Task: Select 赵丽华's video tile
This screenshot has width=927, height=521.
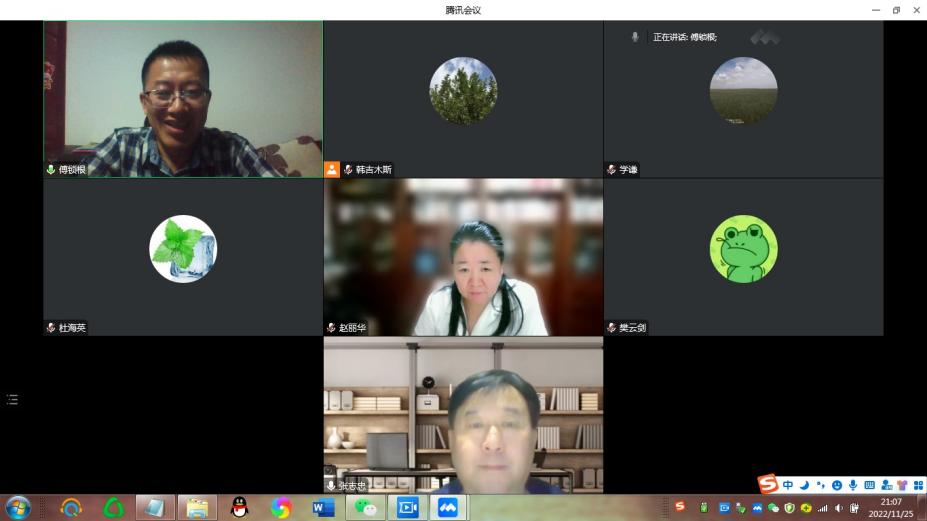Action: click(463, 255)
